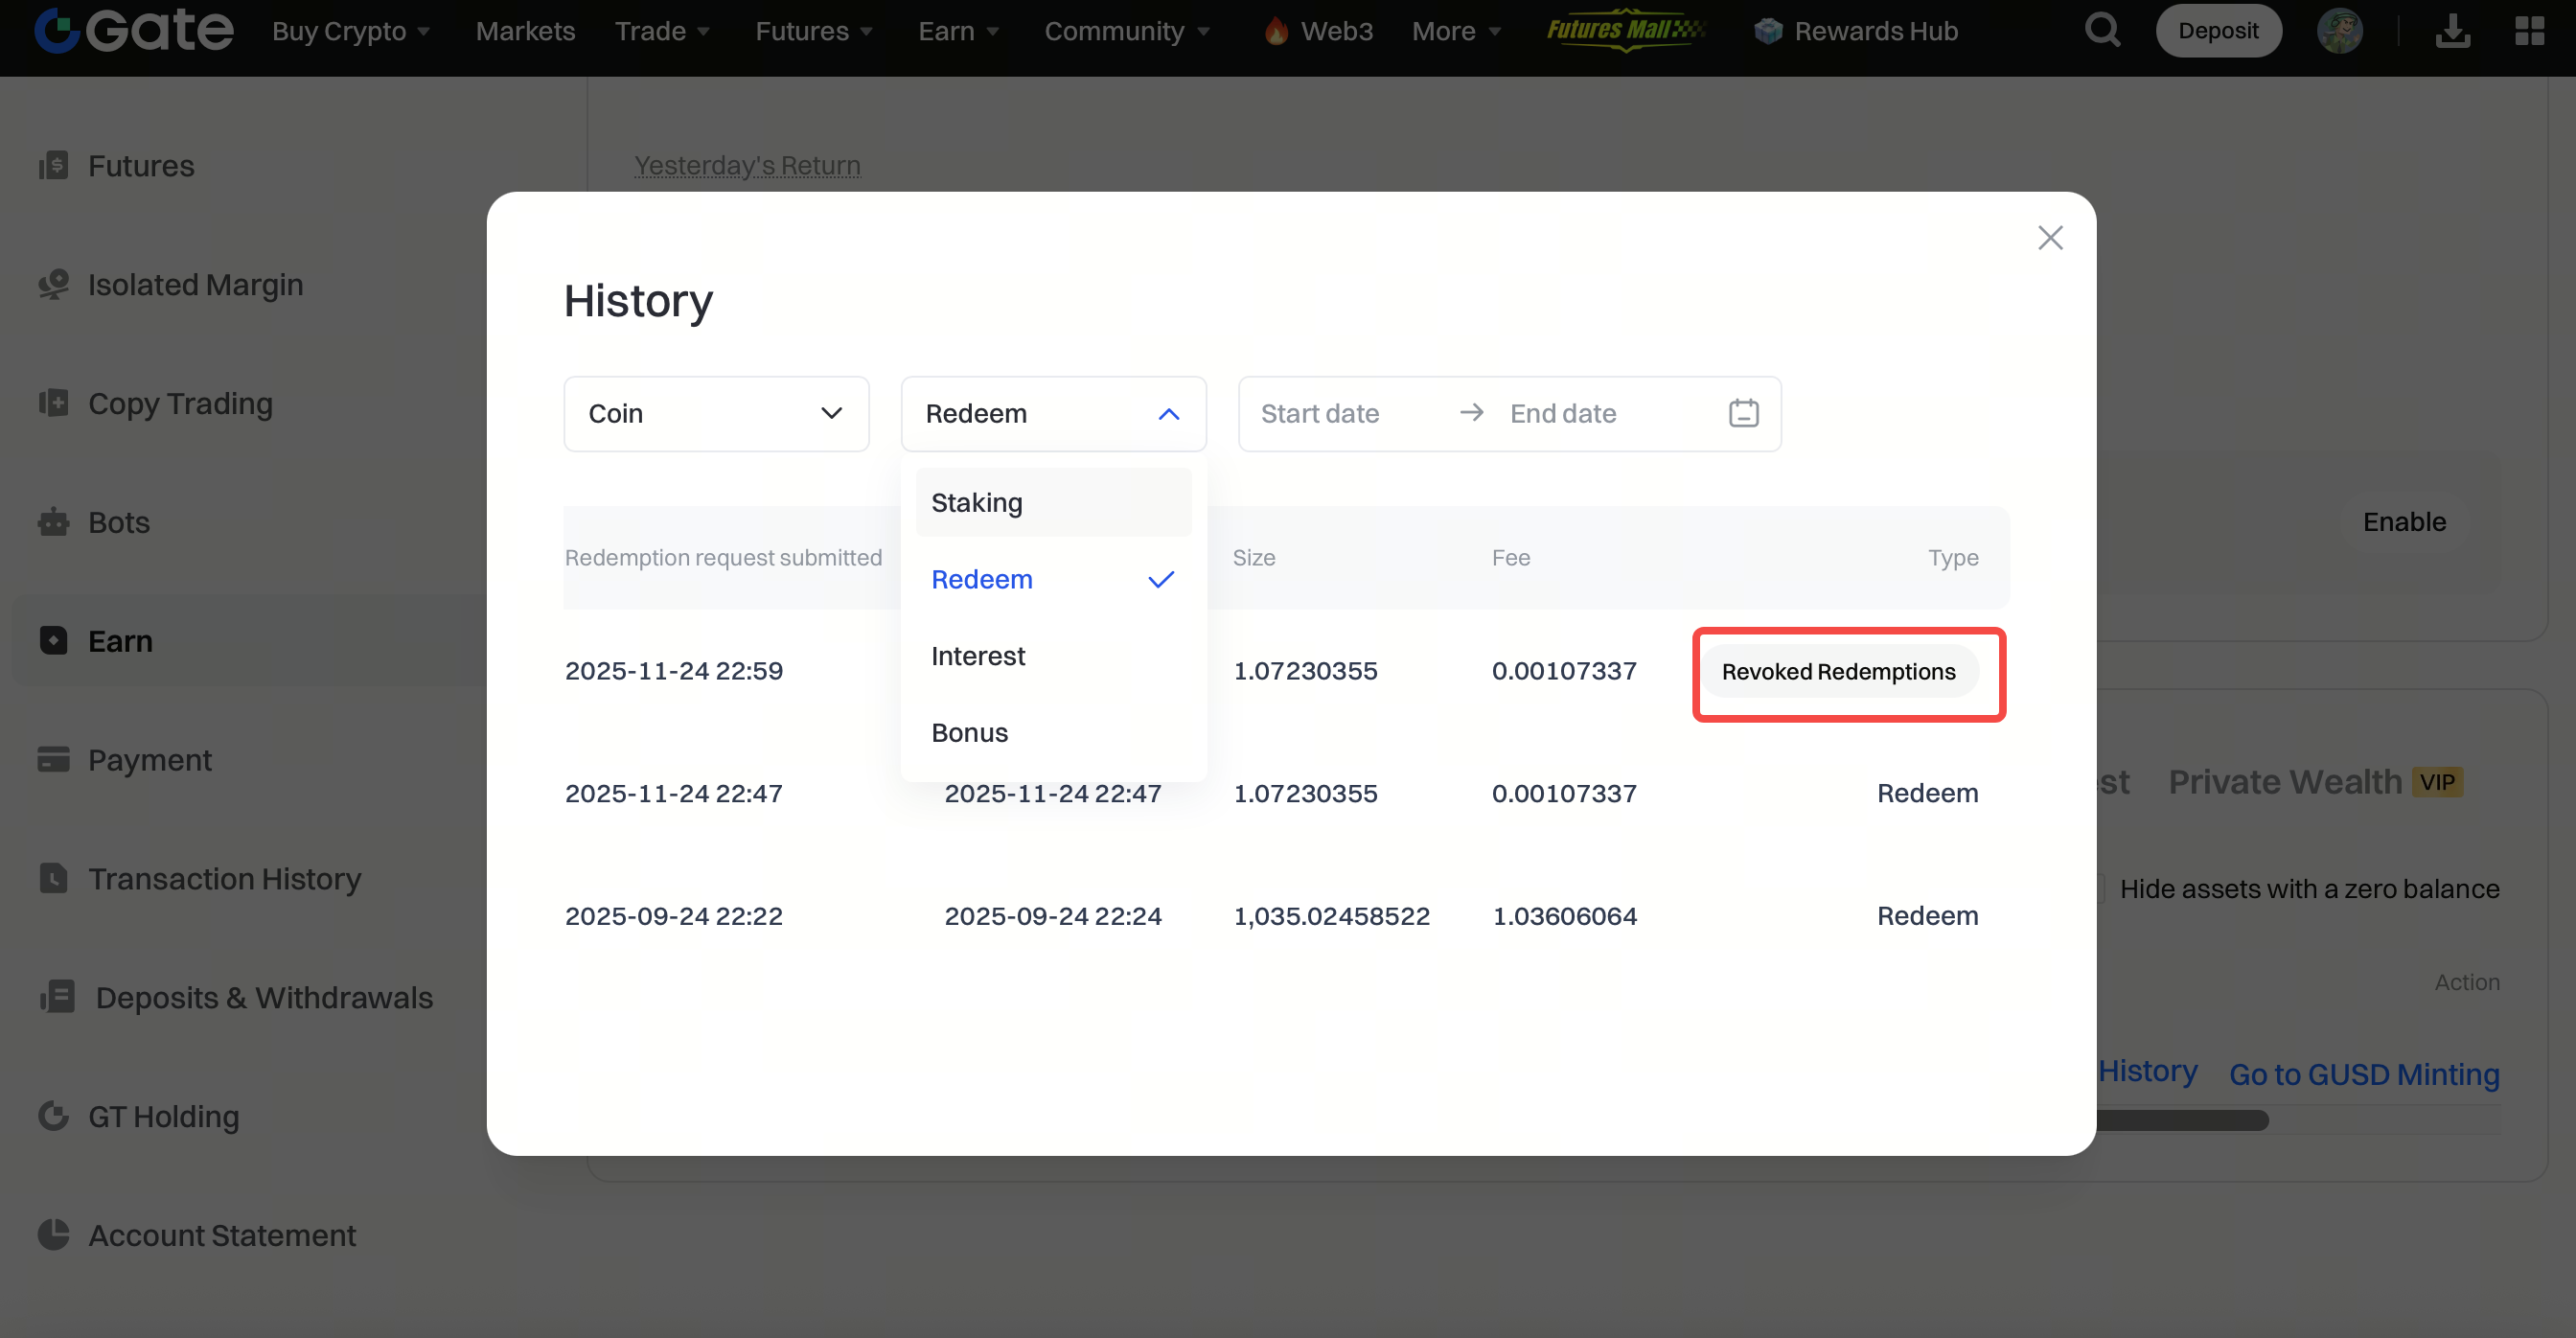Close the History dialog with X

[x=2050, y=238]
